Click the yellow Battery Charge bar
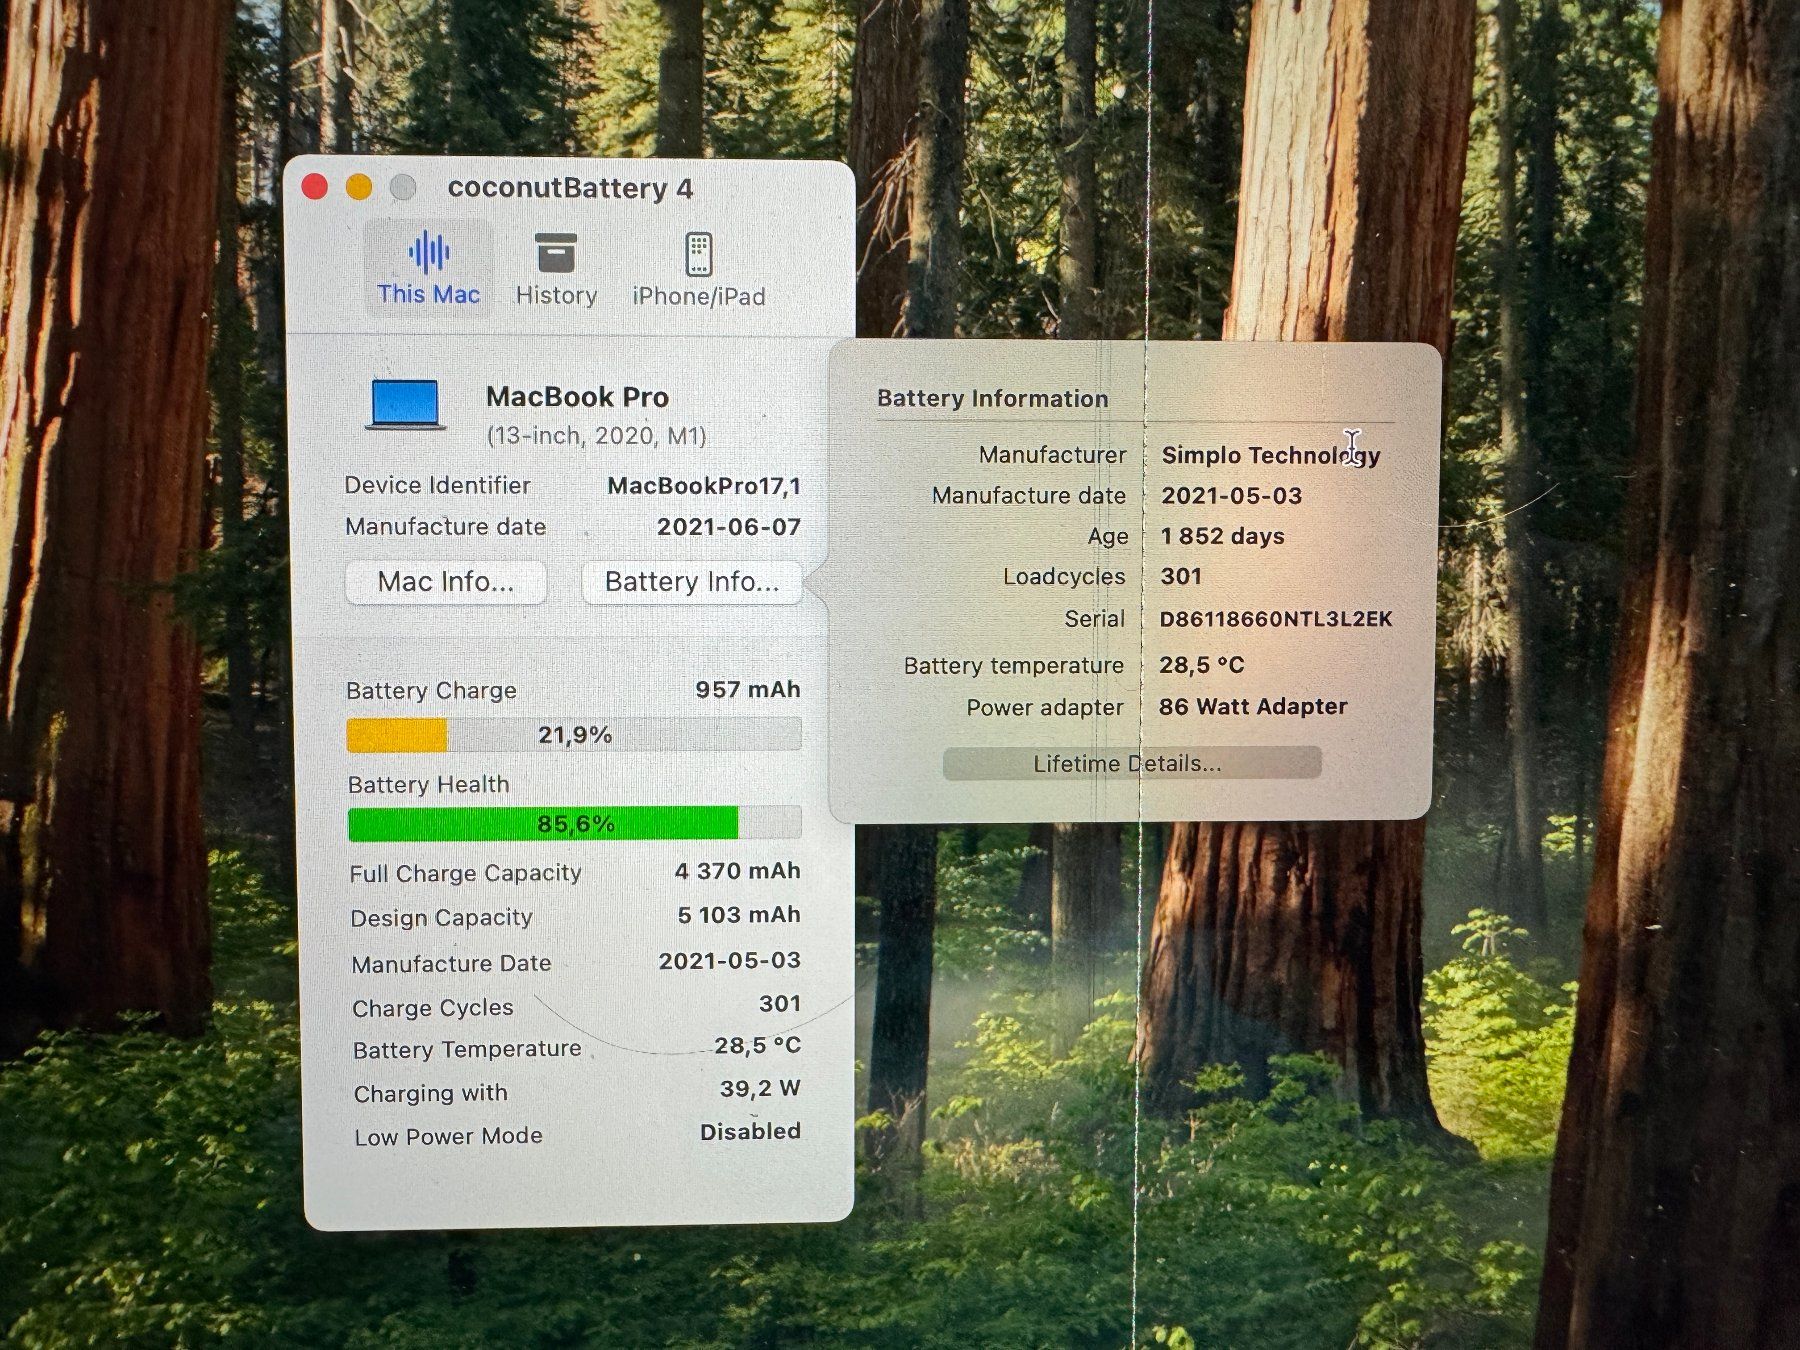The width and height of the screenshot is (1800, 1350). coord(397,735)
